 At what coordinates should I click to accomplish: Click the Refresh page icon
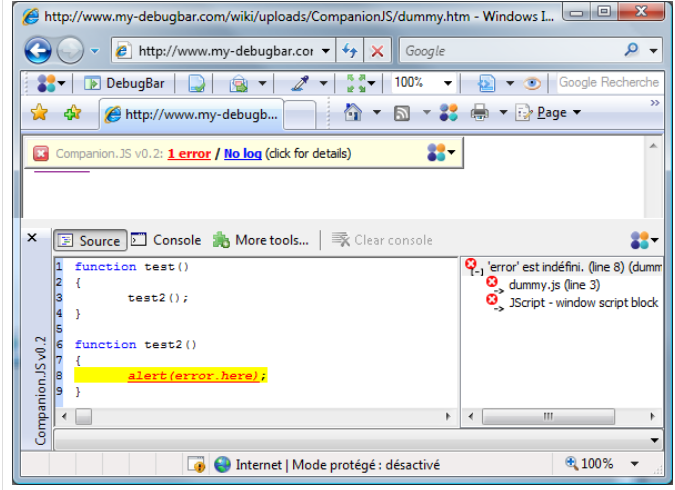click(x=351, y=50)
